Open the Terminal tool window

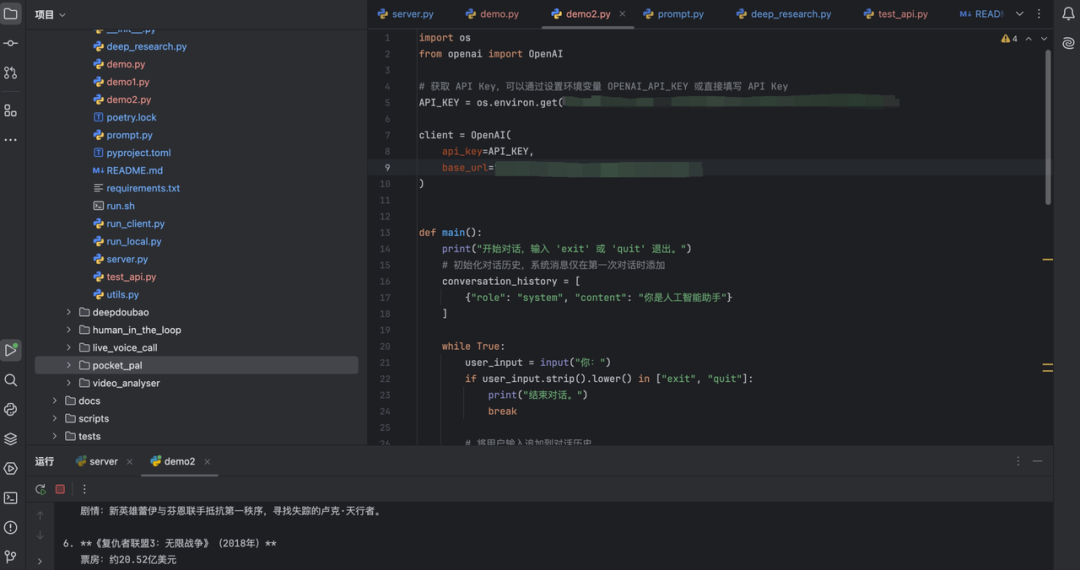pyautogui.click(x=11, y=497)
